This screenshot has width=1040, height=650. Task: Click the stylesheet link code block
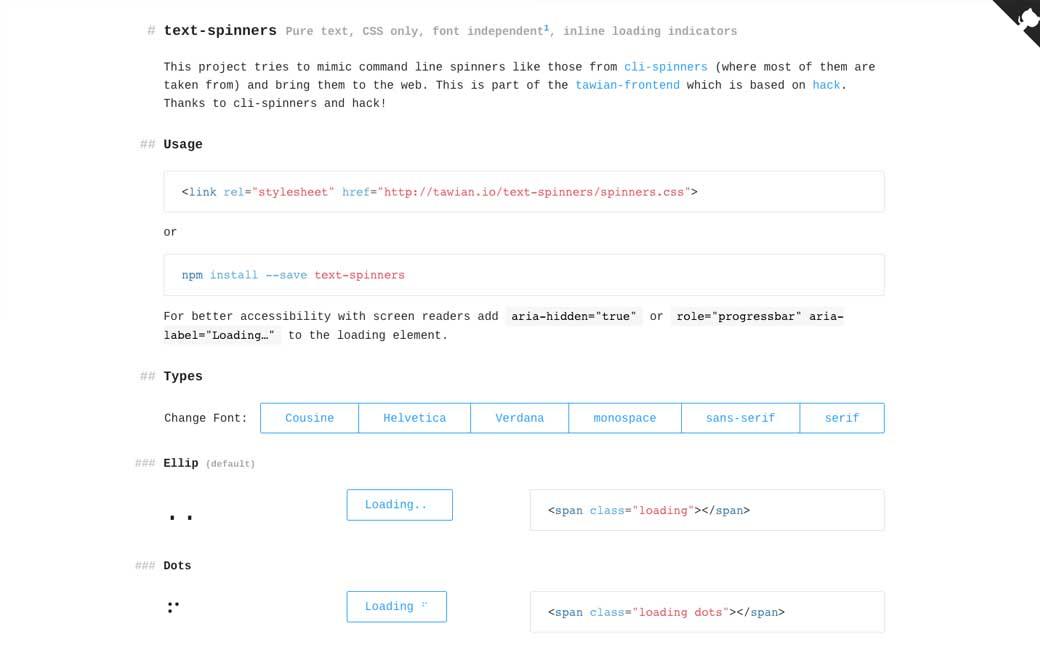[x=523, y=192]
